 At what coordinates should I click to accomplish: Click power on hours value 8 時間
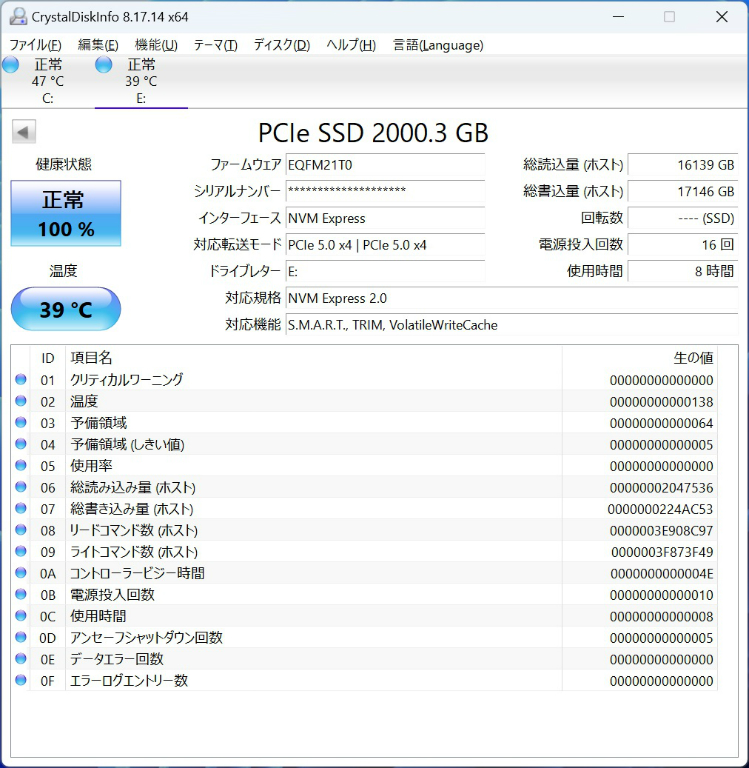(x=683, y=271)
